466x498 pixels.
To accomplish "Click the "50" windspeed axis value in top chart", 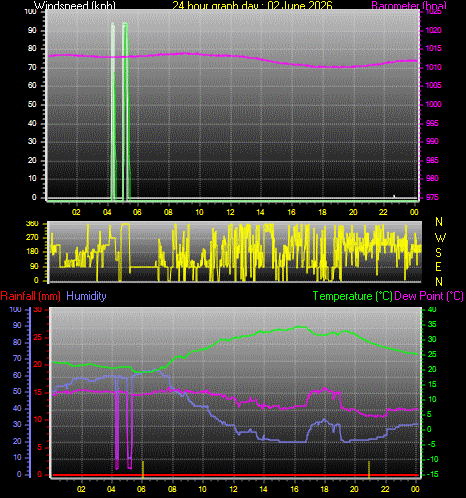I will pos(32,104).
